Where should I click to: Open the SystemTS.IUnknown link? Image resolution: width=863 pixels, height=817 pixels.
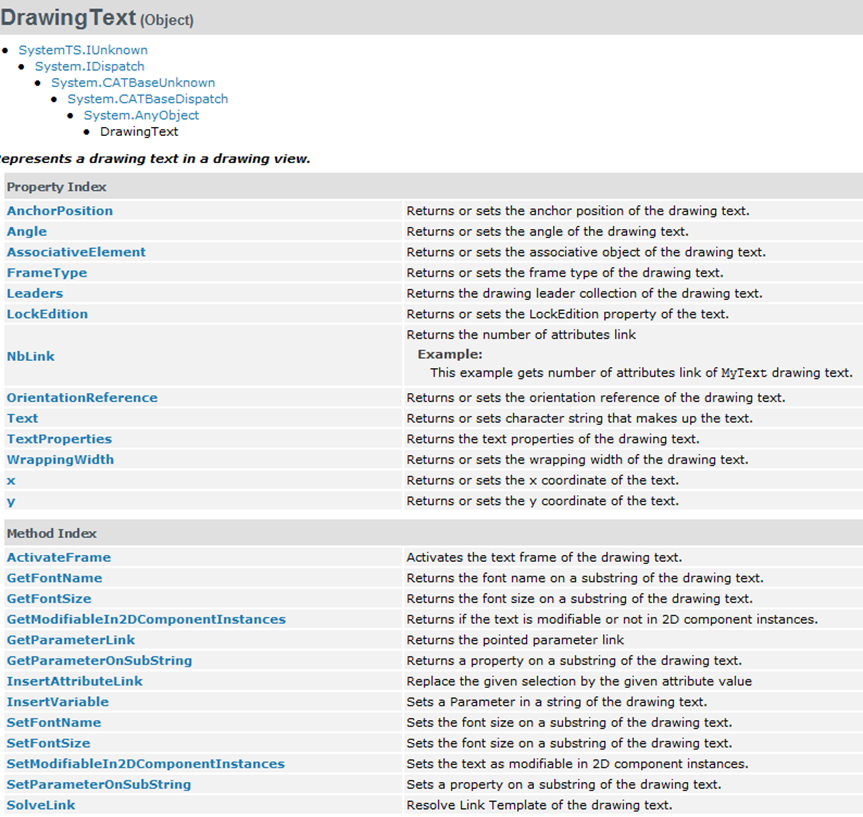[x=83, y=50]
